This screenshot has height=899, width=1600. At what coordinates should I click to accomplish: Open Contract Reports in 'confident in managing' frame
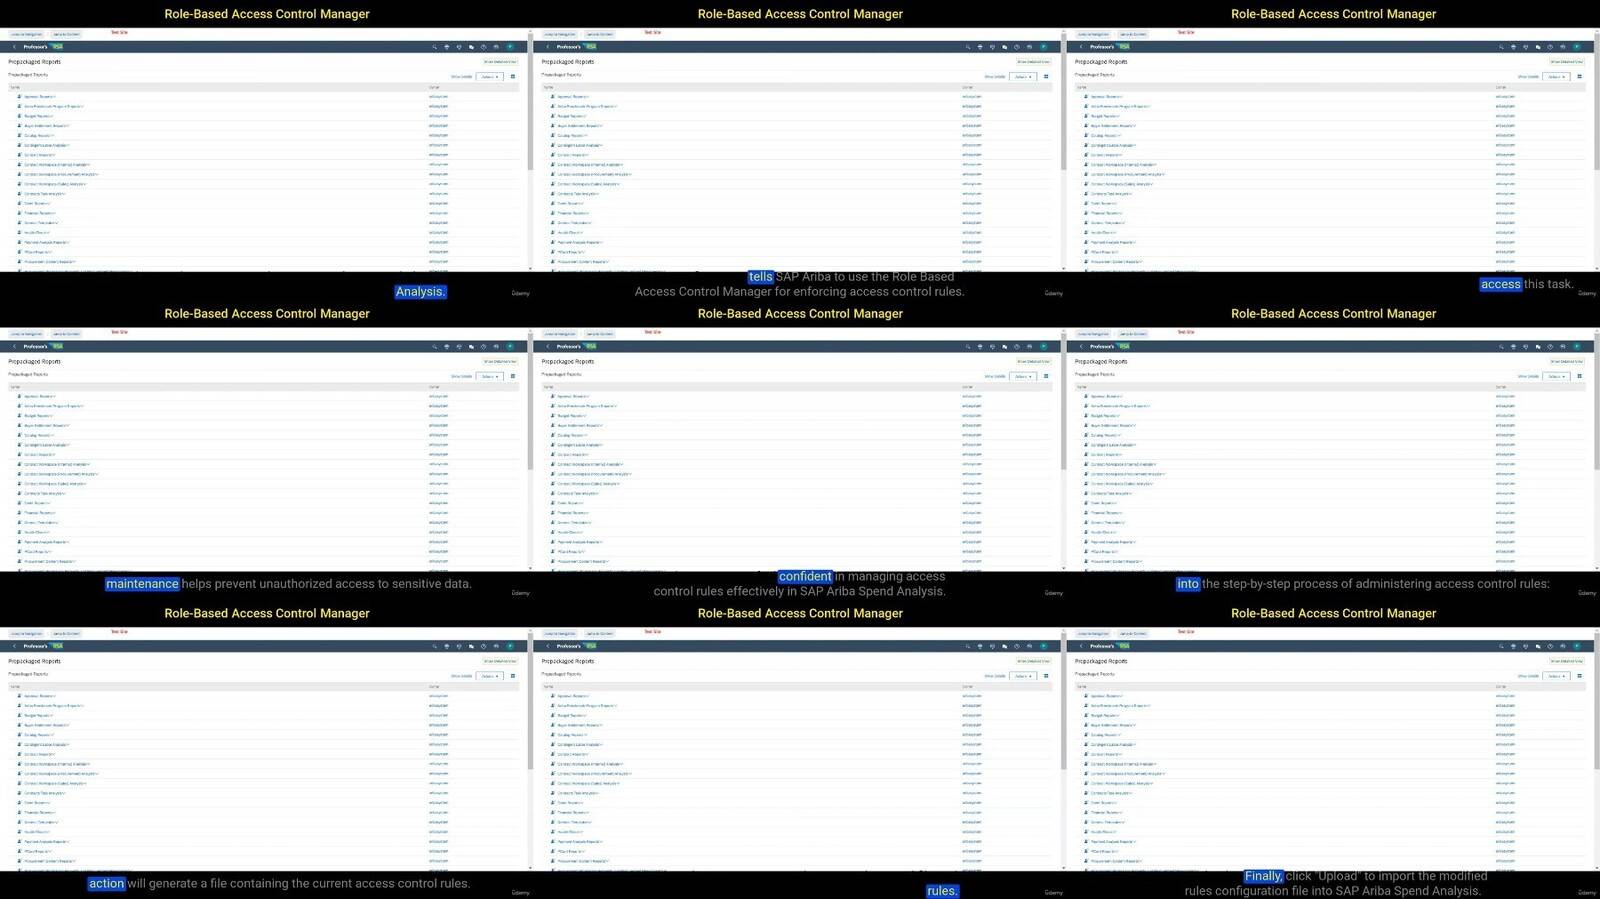coord(573,455)
